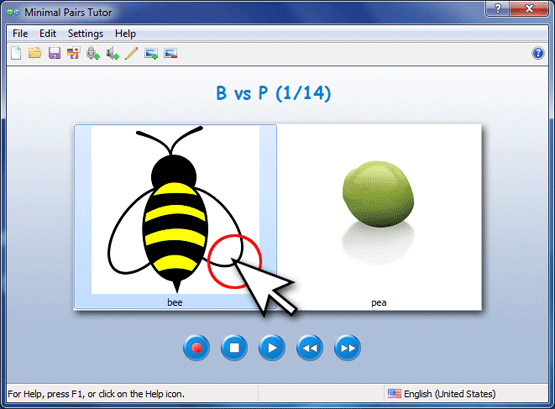
Task: Open the Help menu
Action: tap(125, 34)
